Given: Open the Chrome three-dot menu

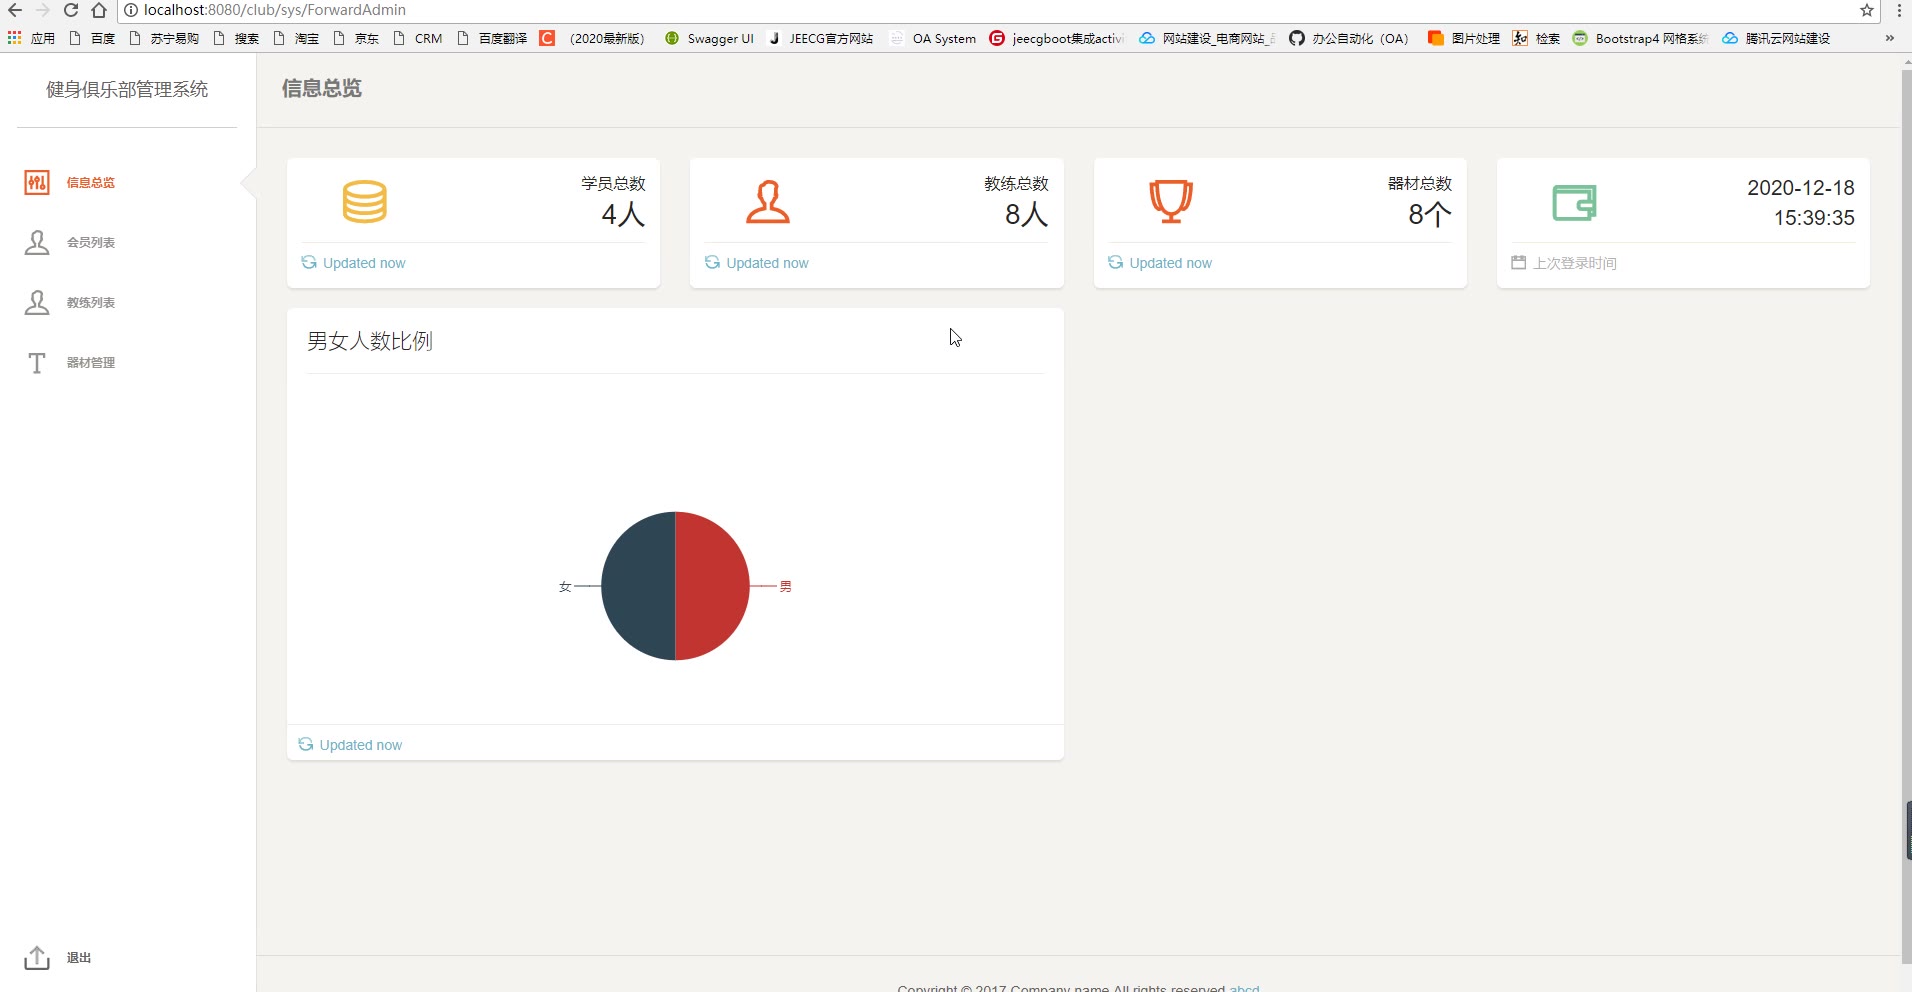Looking at the screenshot, I should click(1898, 10).
